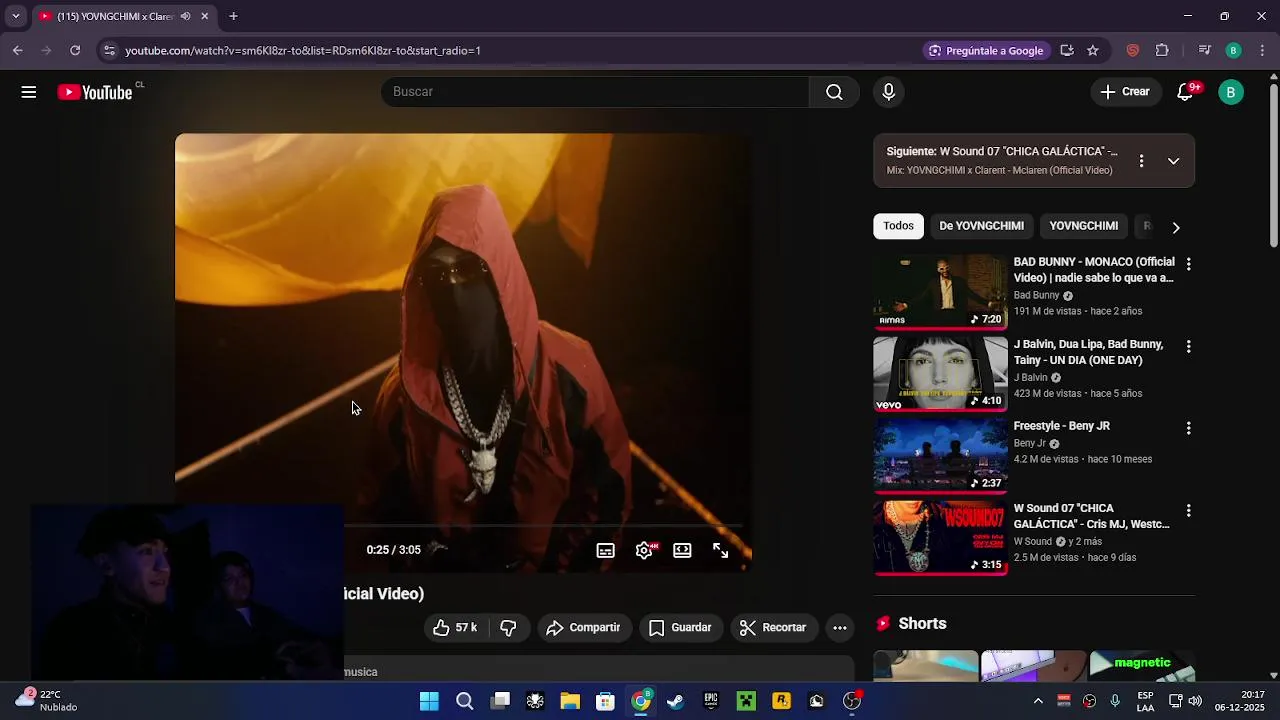Open Chrome tab search dropdown
This screenshot has height=720, width=1280.
tap(15, 16)
